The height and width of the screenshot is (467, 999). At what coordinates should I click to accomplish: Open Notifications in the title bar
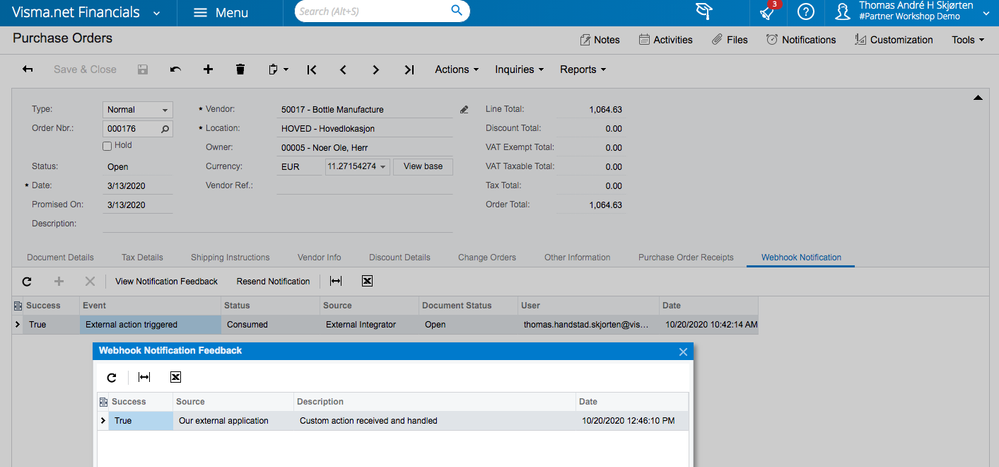point(801,40)
